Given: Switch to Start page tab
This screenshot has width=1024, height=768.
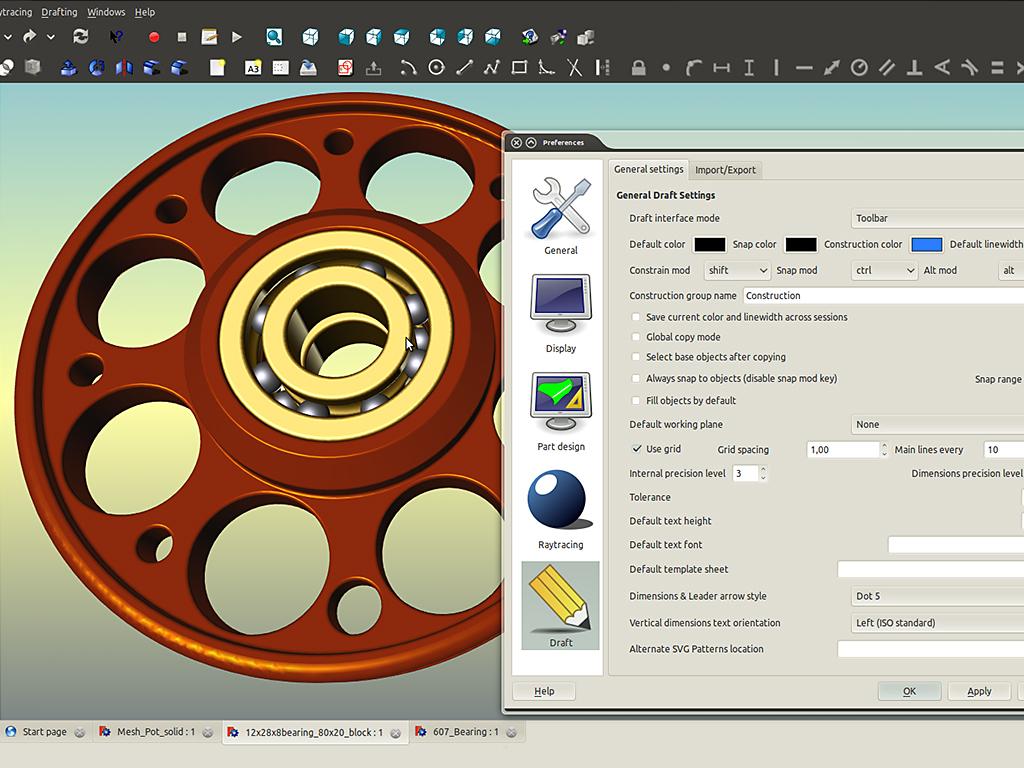Looking at the screenshot, I should pyautogui.click(x=44, y=732).
